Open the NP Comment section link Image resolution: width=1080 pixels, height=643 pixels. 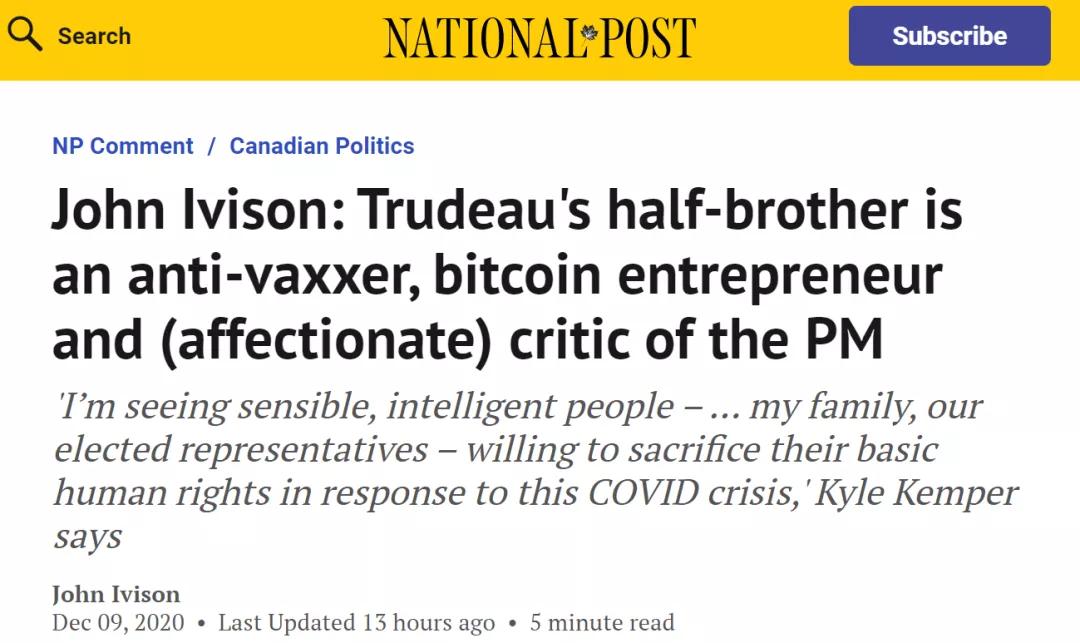click(123, 146)
